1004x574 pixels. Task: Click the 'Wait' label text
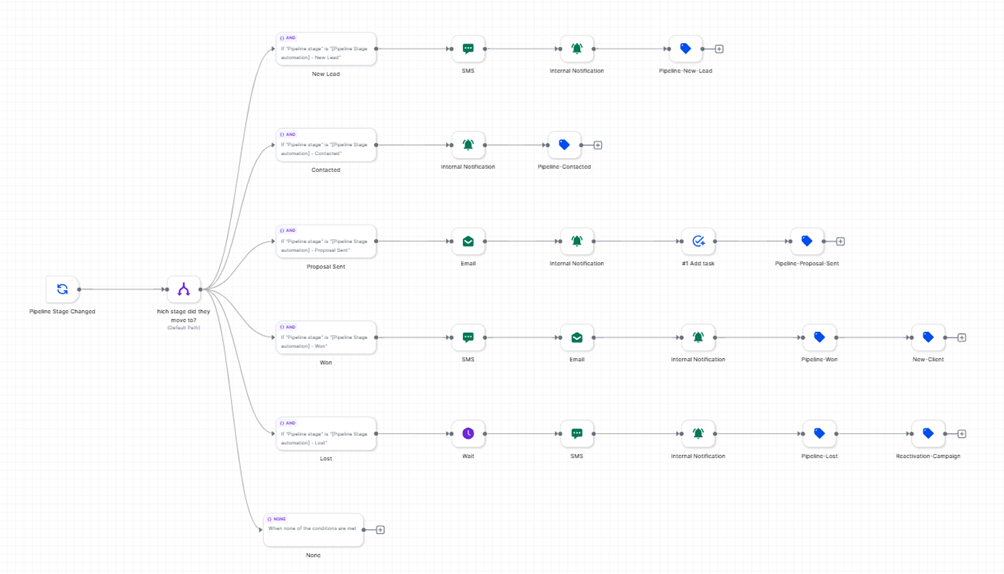(468, 456)
